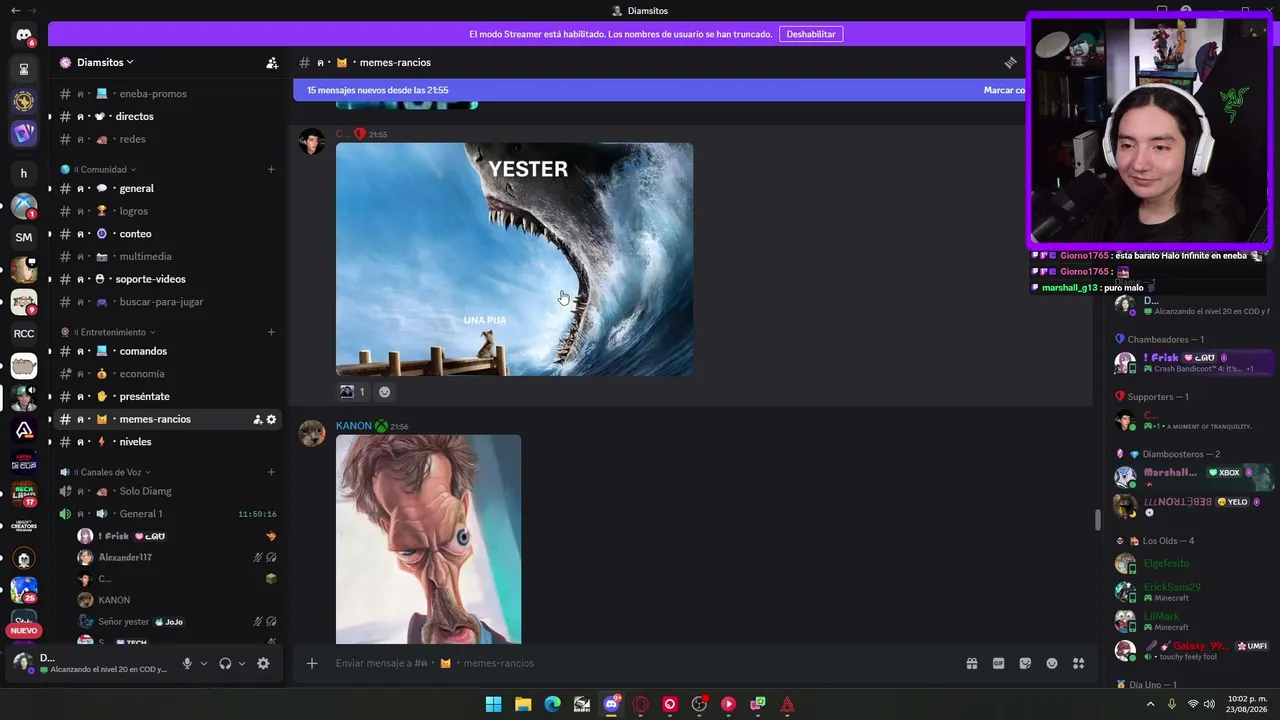Navigate back with the back arrow

point(15,10)
